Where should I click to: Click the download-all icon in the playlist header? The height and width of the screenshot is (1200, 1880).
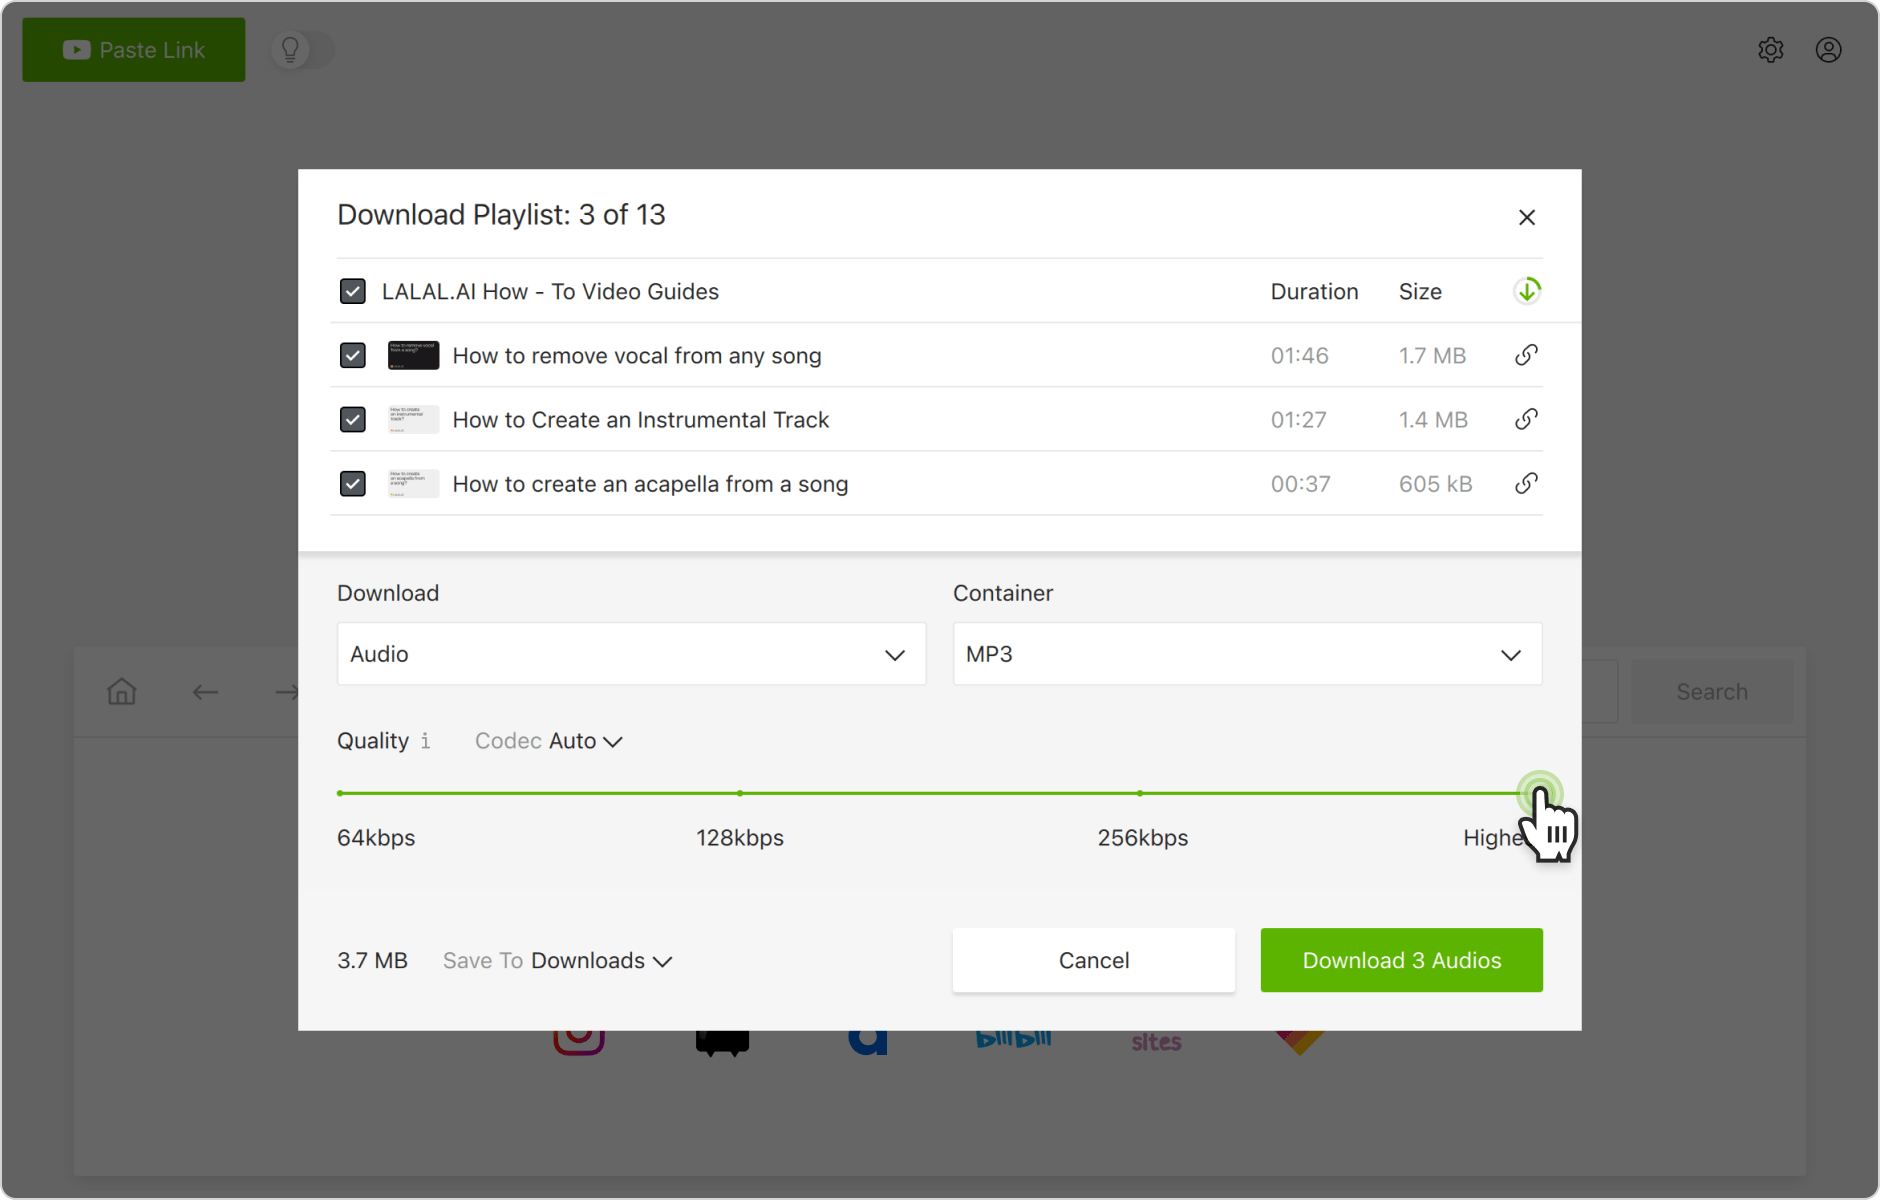1528,291
